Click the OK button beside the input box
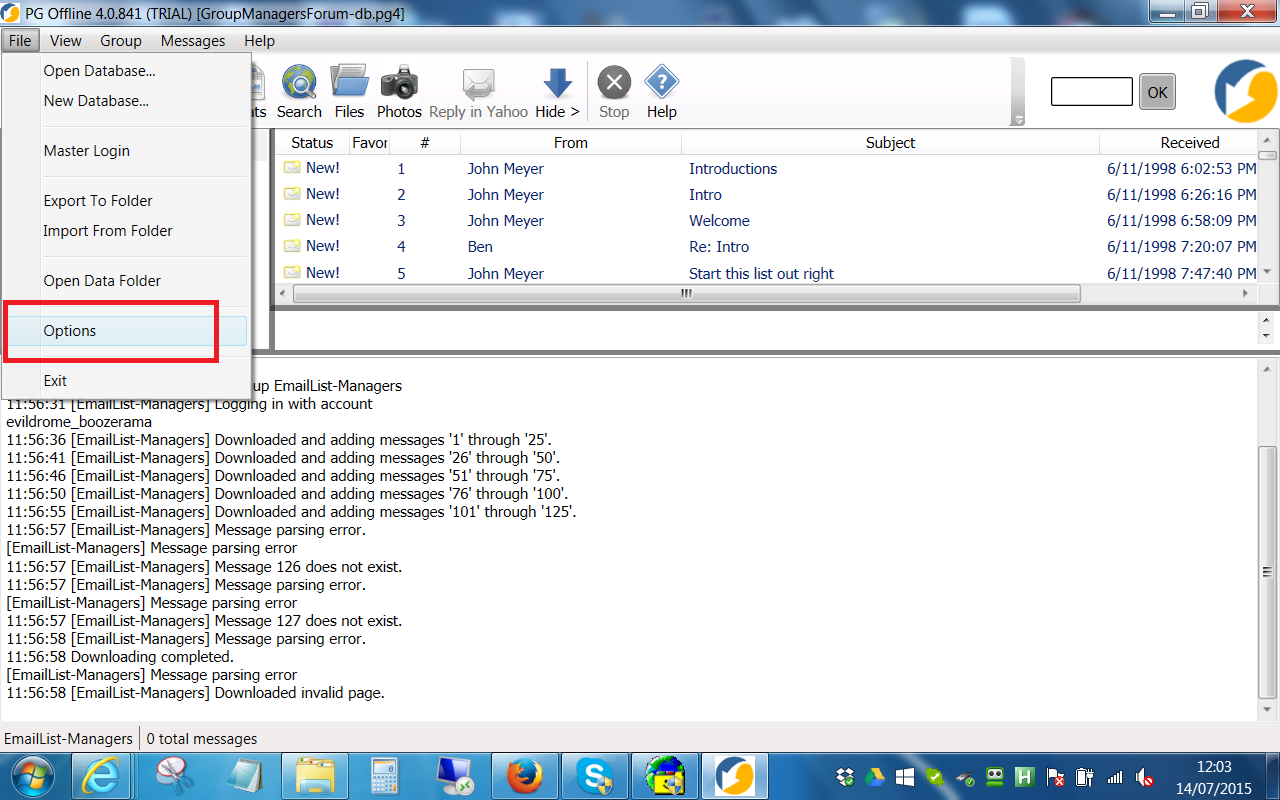 (x=1157, y=92)
